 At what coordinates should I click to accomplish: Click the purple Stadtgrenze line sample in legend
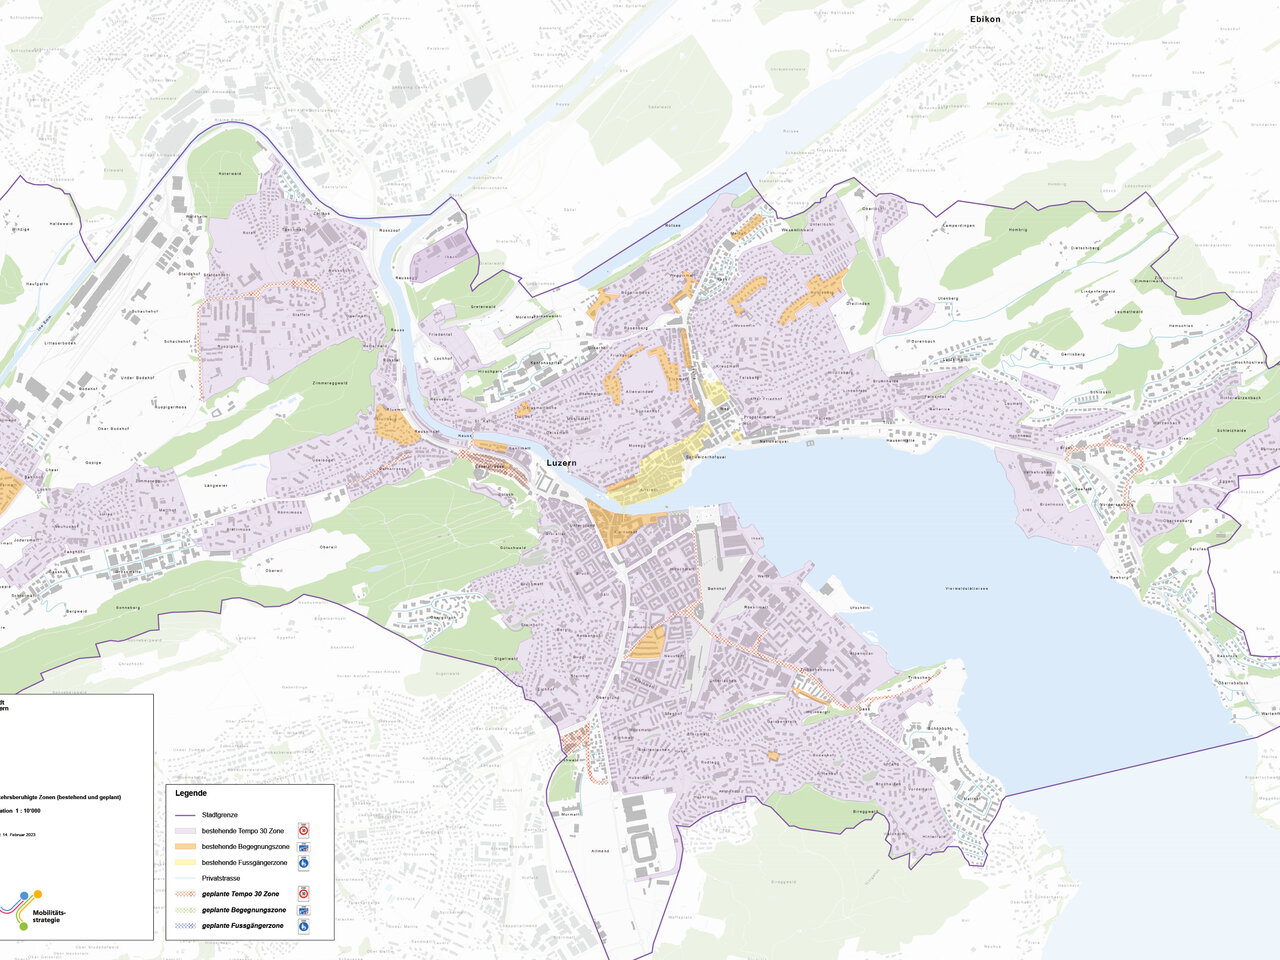point(184,815)
